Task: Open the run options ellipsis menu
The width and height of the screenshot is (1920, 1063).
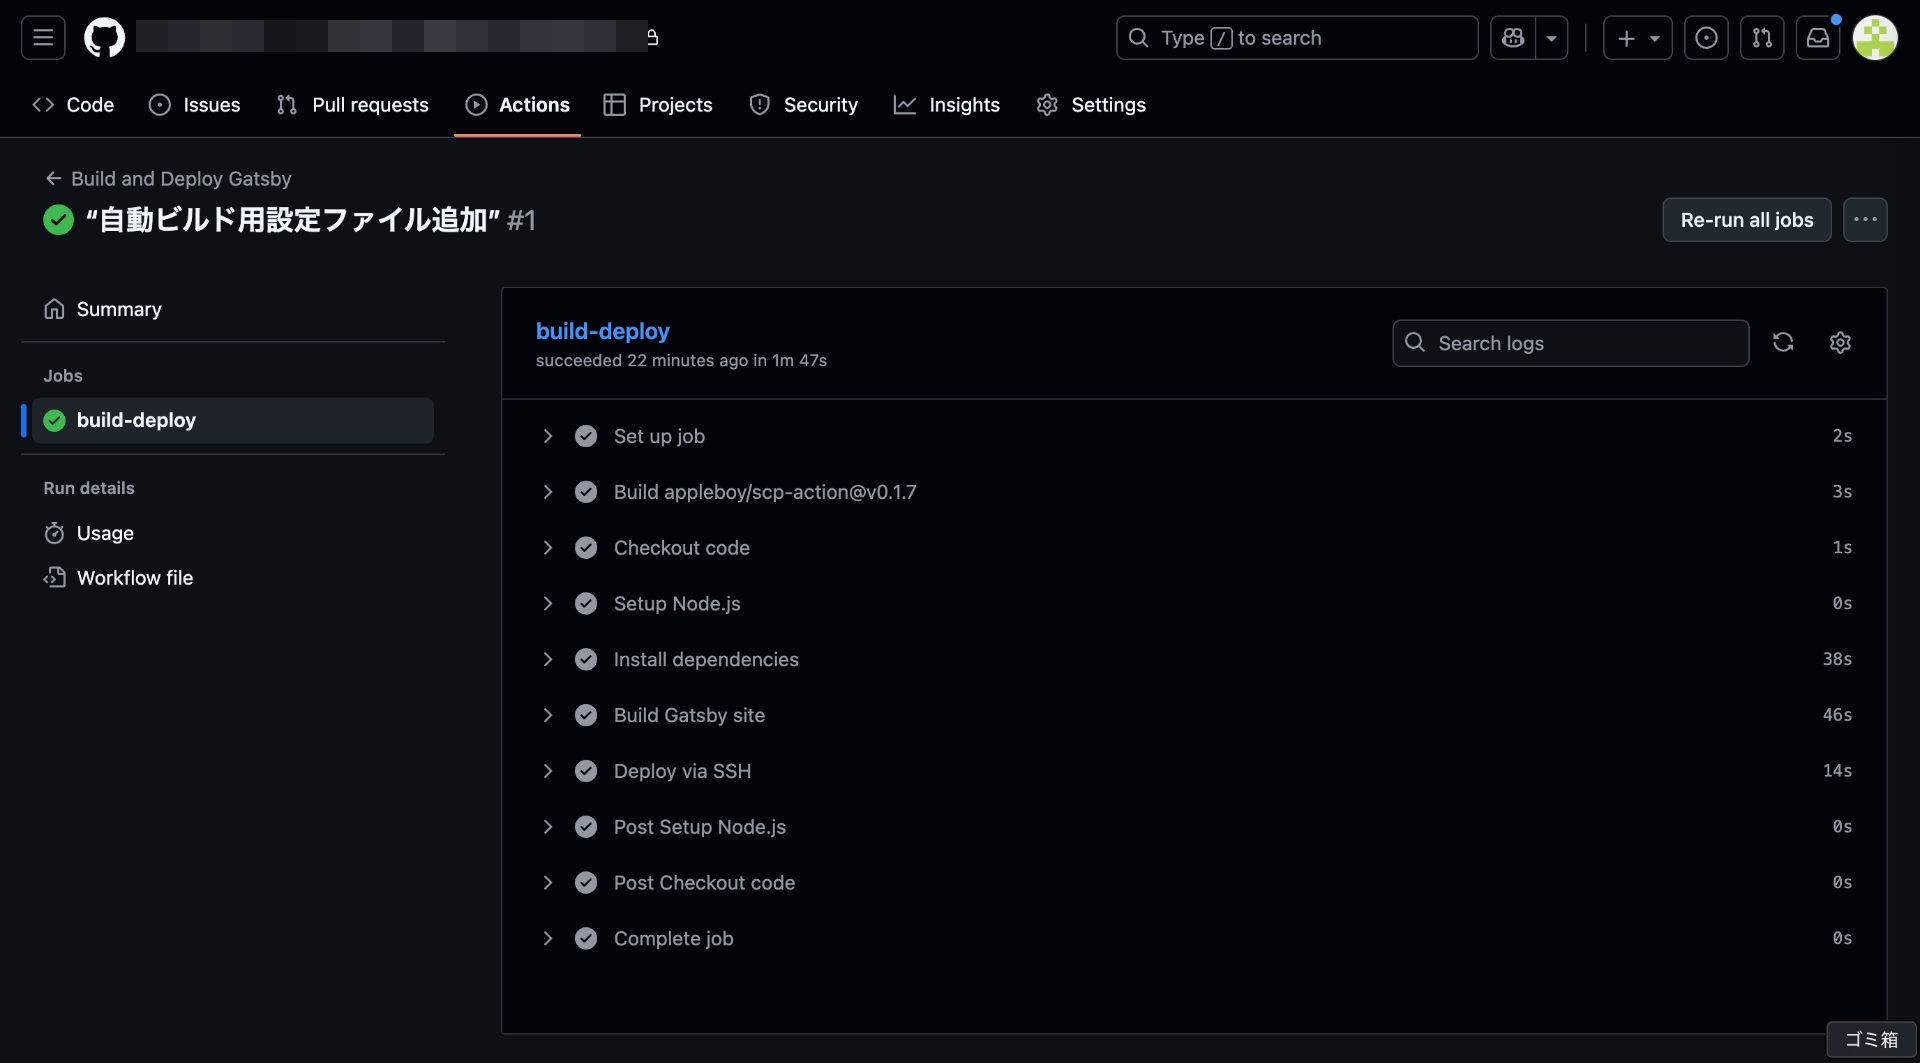Action: tap(1865, 220)
